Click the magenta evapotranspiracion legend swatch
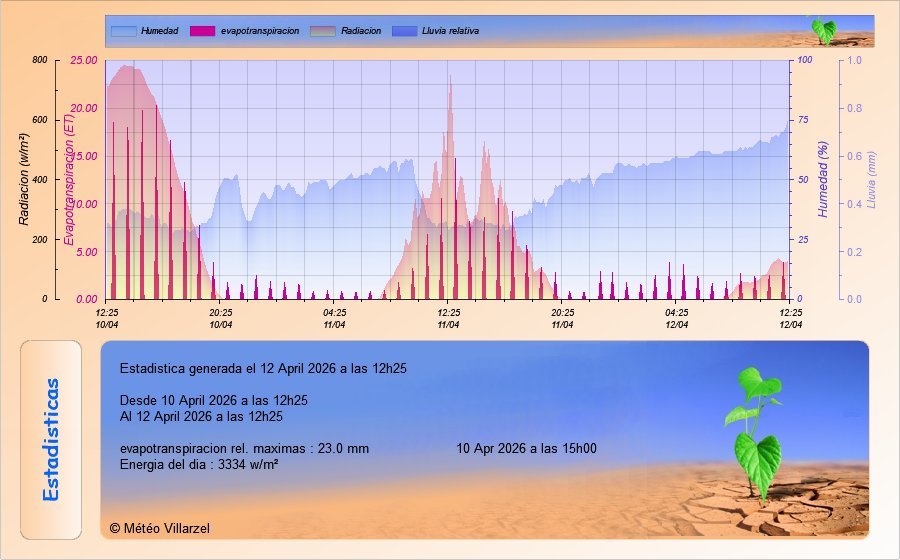900x560 pixels. [202, 31]
